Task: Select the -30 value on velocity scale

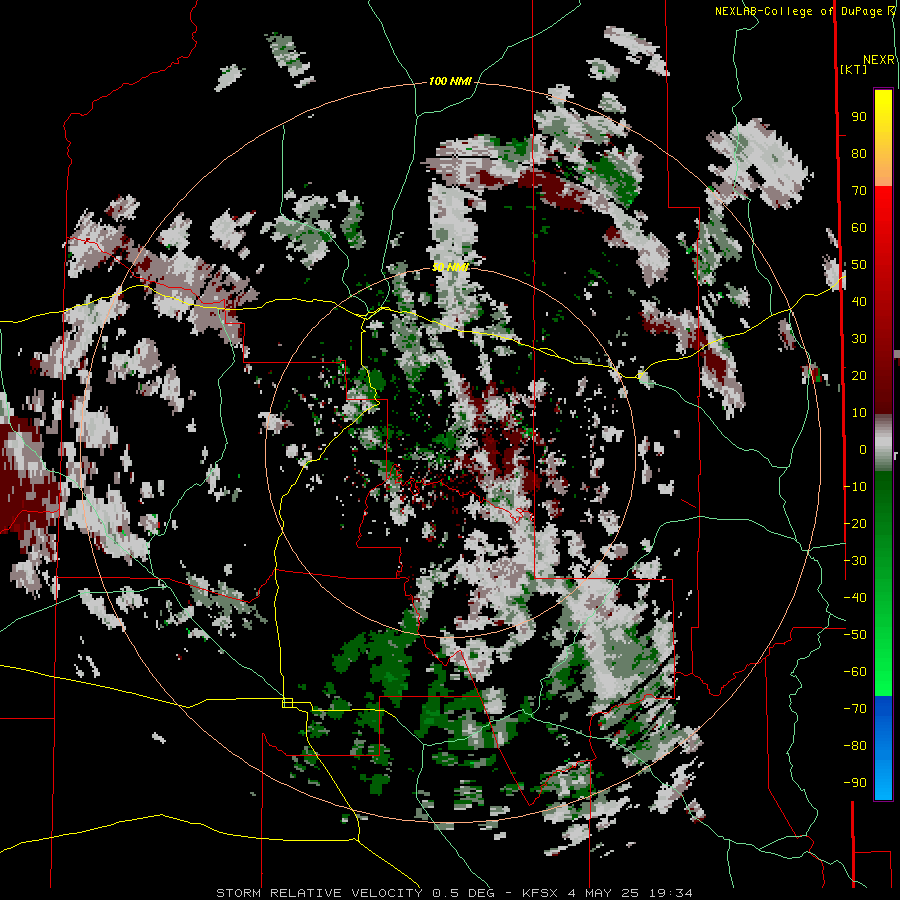Action: tap(855, 561)
